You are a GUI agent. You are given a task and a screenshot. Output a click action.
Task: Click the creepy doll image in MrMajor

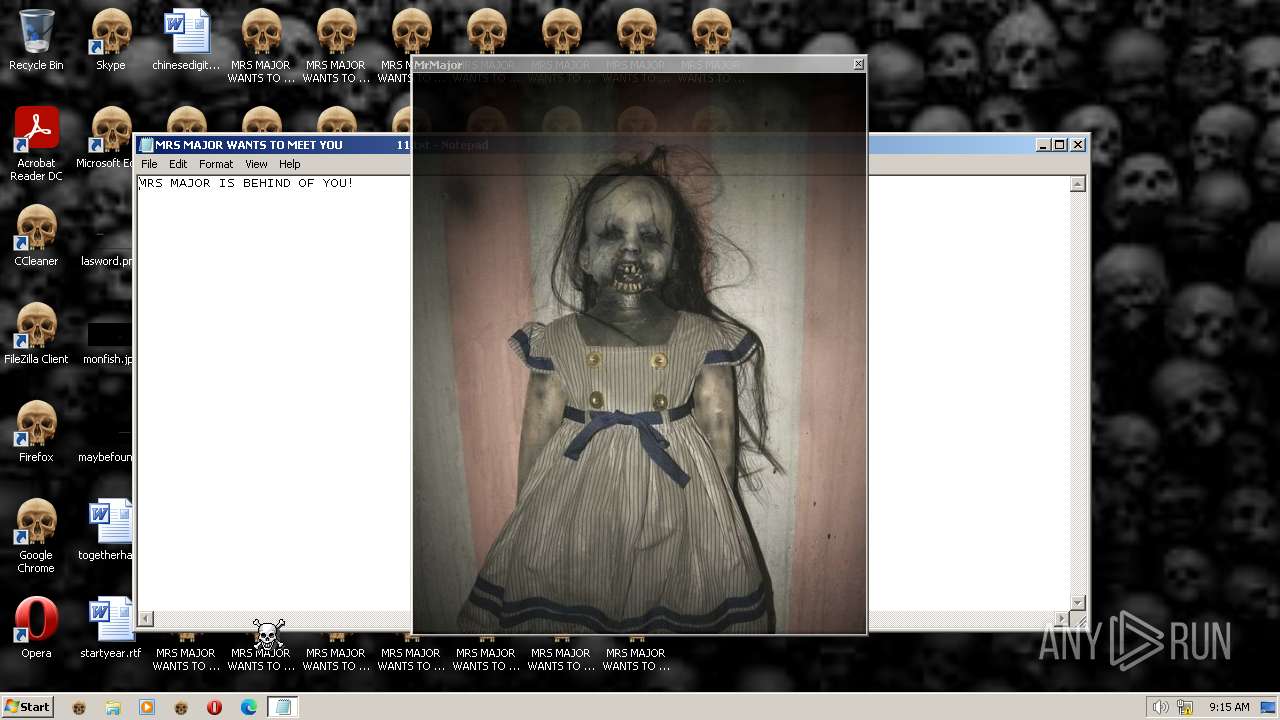click(640, 353)
